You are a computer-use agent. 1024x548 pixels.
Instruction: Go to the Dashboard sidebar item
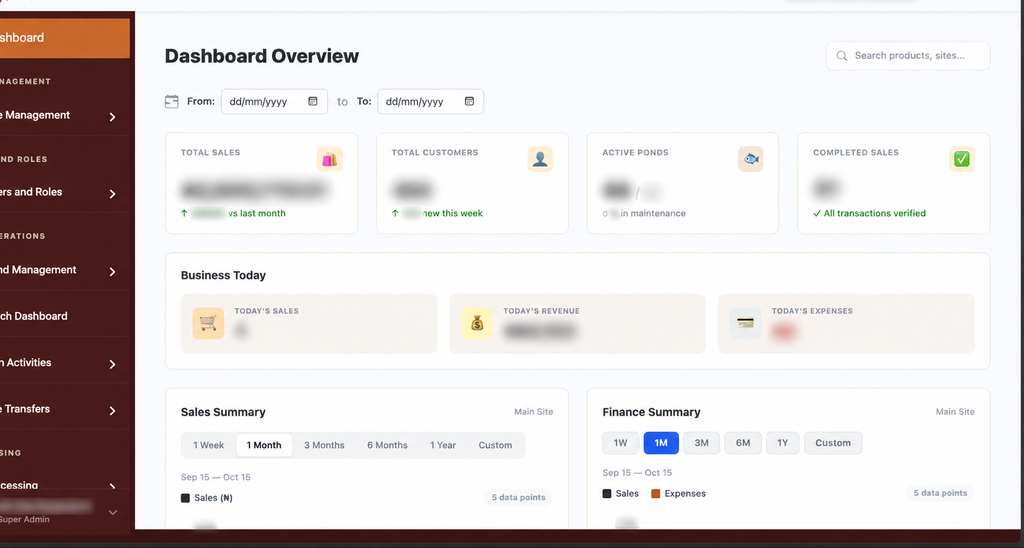[65, 38]
